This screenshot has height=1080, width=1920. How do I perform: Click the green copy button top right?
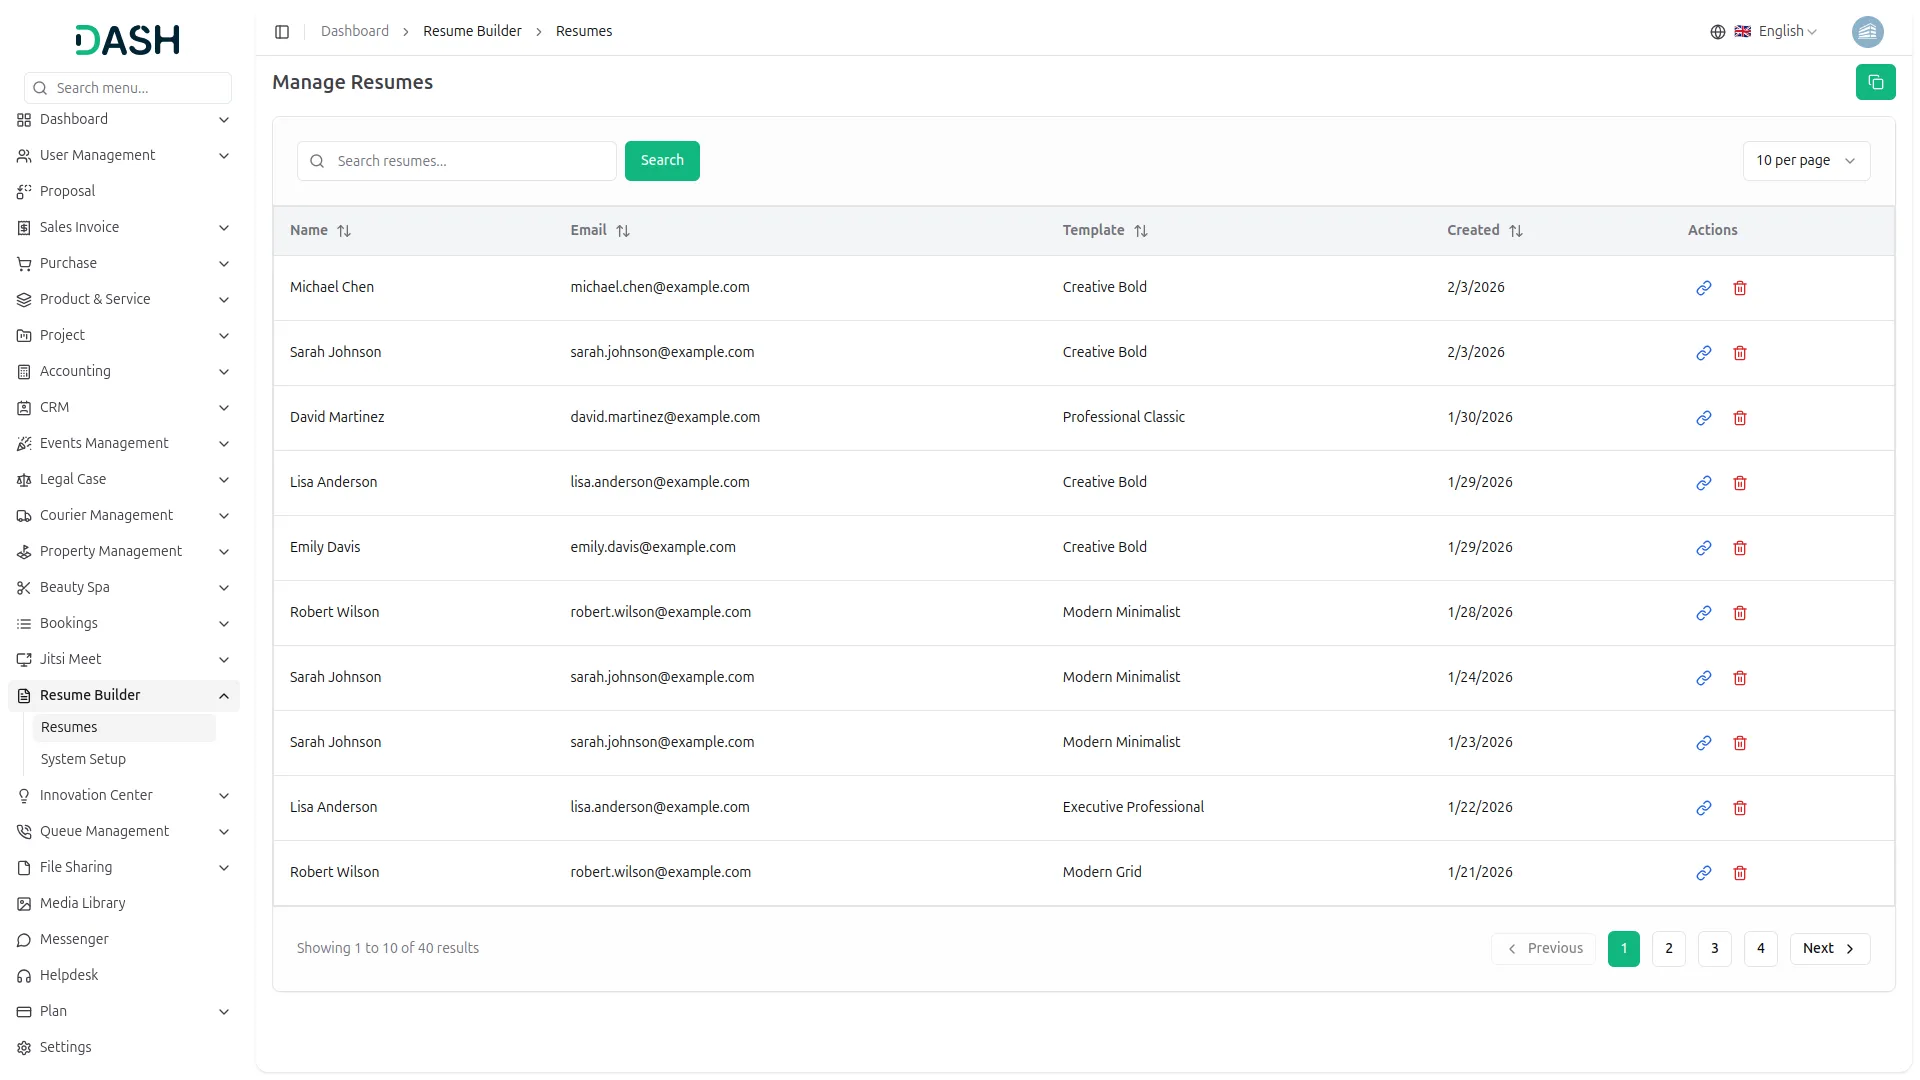click(1875, 82)
